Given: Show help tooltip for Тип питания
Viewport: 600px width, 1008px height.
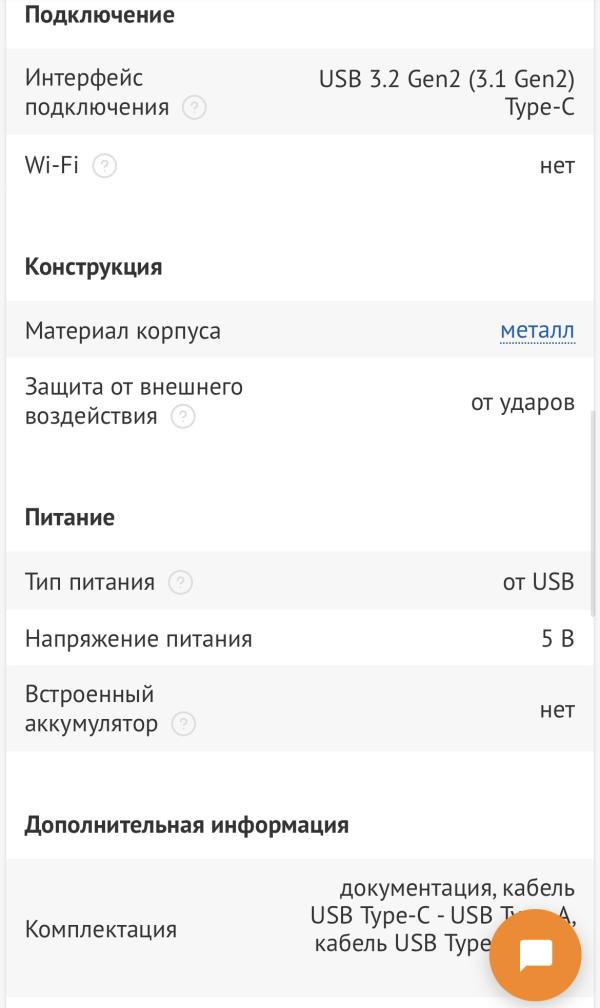Looking at the screenshot, I should click(180, 582).
